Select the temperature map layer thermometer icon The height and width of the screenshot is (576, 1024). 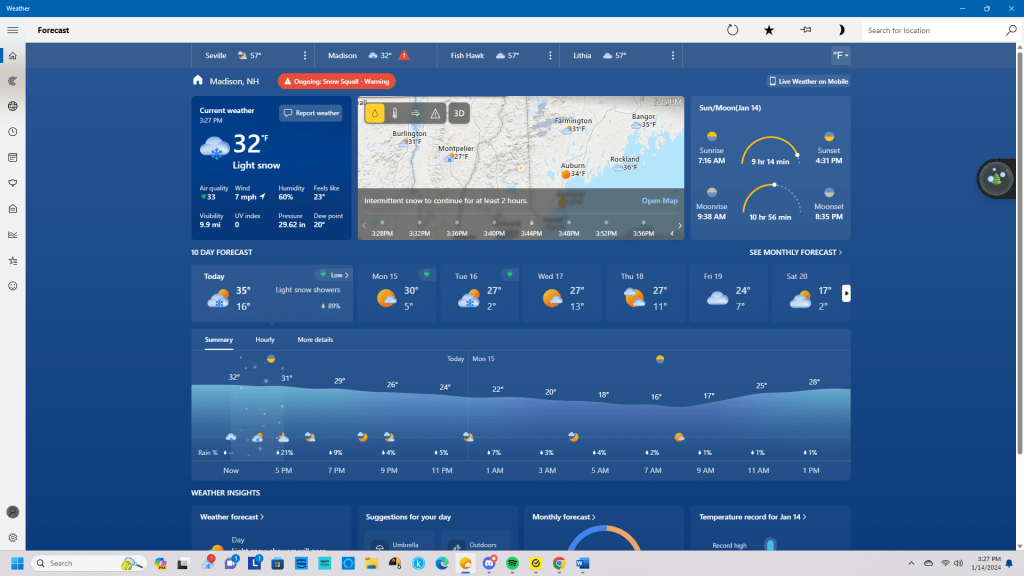pos(394,114)
